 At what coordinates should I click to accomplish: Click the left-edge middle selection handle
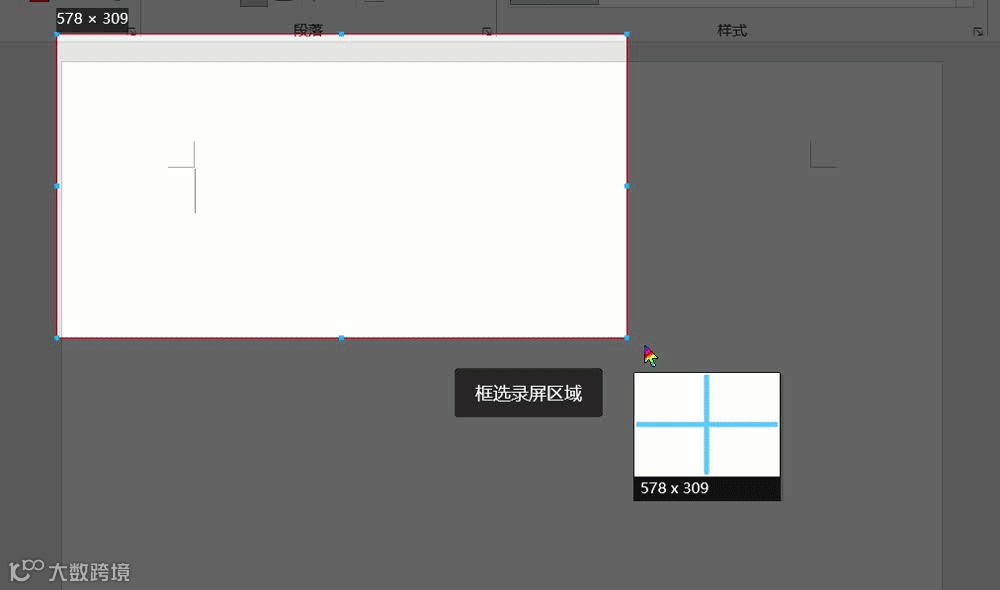pyautogui.click(x=57, y=186)
